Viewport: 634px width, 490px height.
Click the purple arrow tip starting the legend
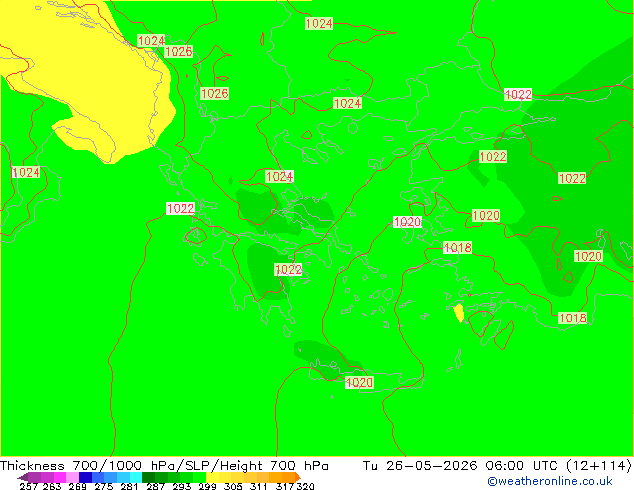[x=23, y=477]
